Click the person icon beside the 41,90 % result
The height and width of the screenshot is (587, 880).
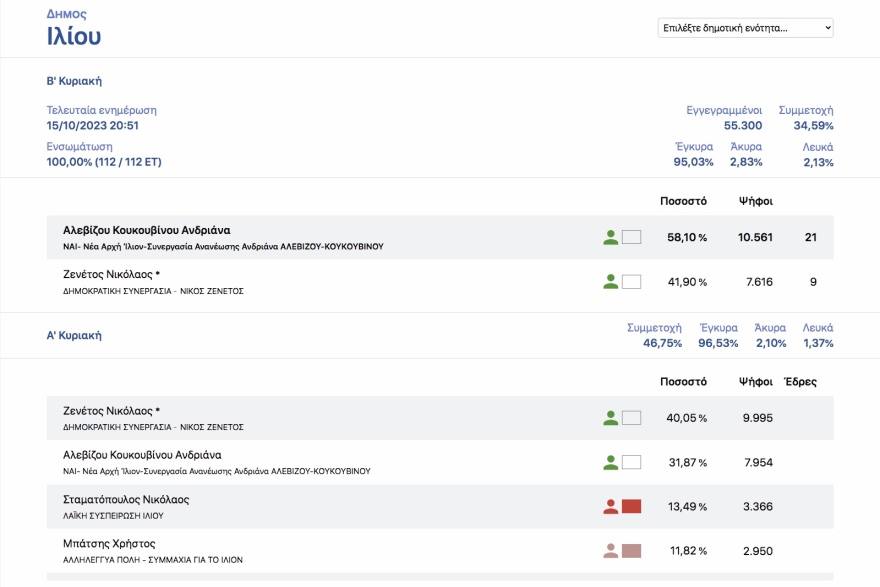click(x=611, y=282)
